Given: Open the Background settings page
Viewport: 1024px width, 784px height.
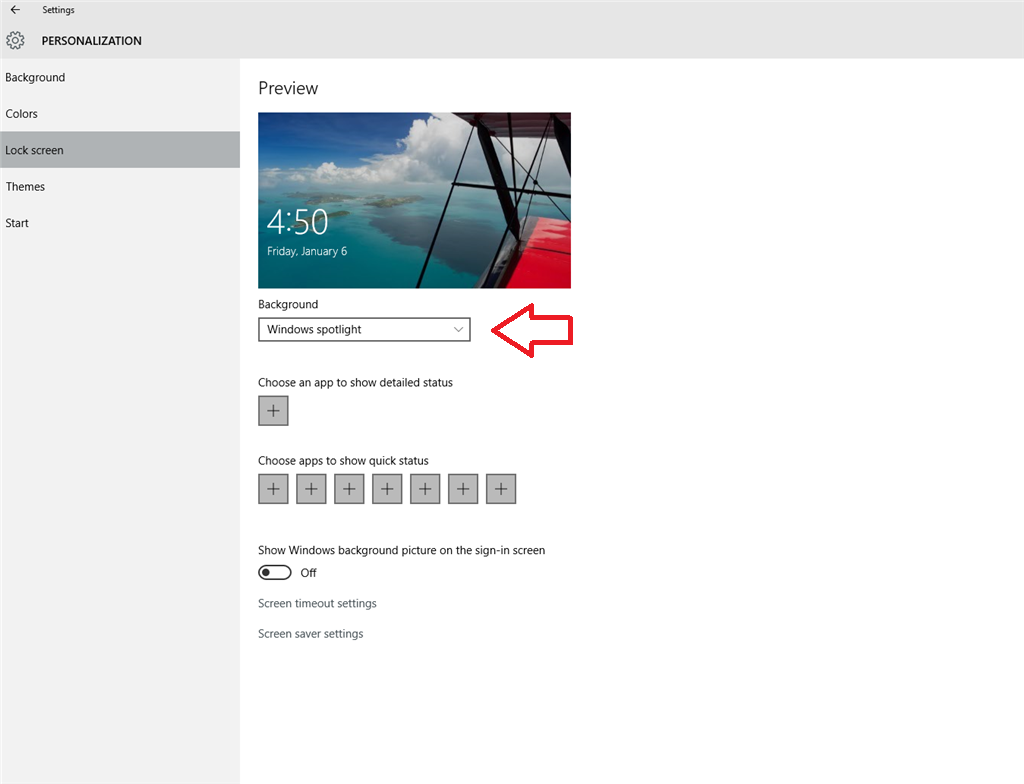Looking at the screenshot, I should click(120, 77).
